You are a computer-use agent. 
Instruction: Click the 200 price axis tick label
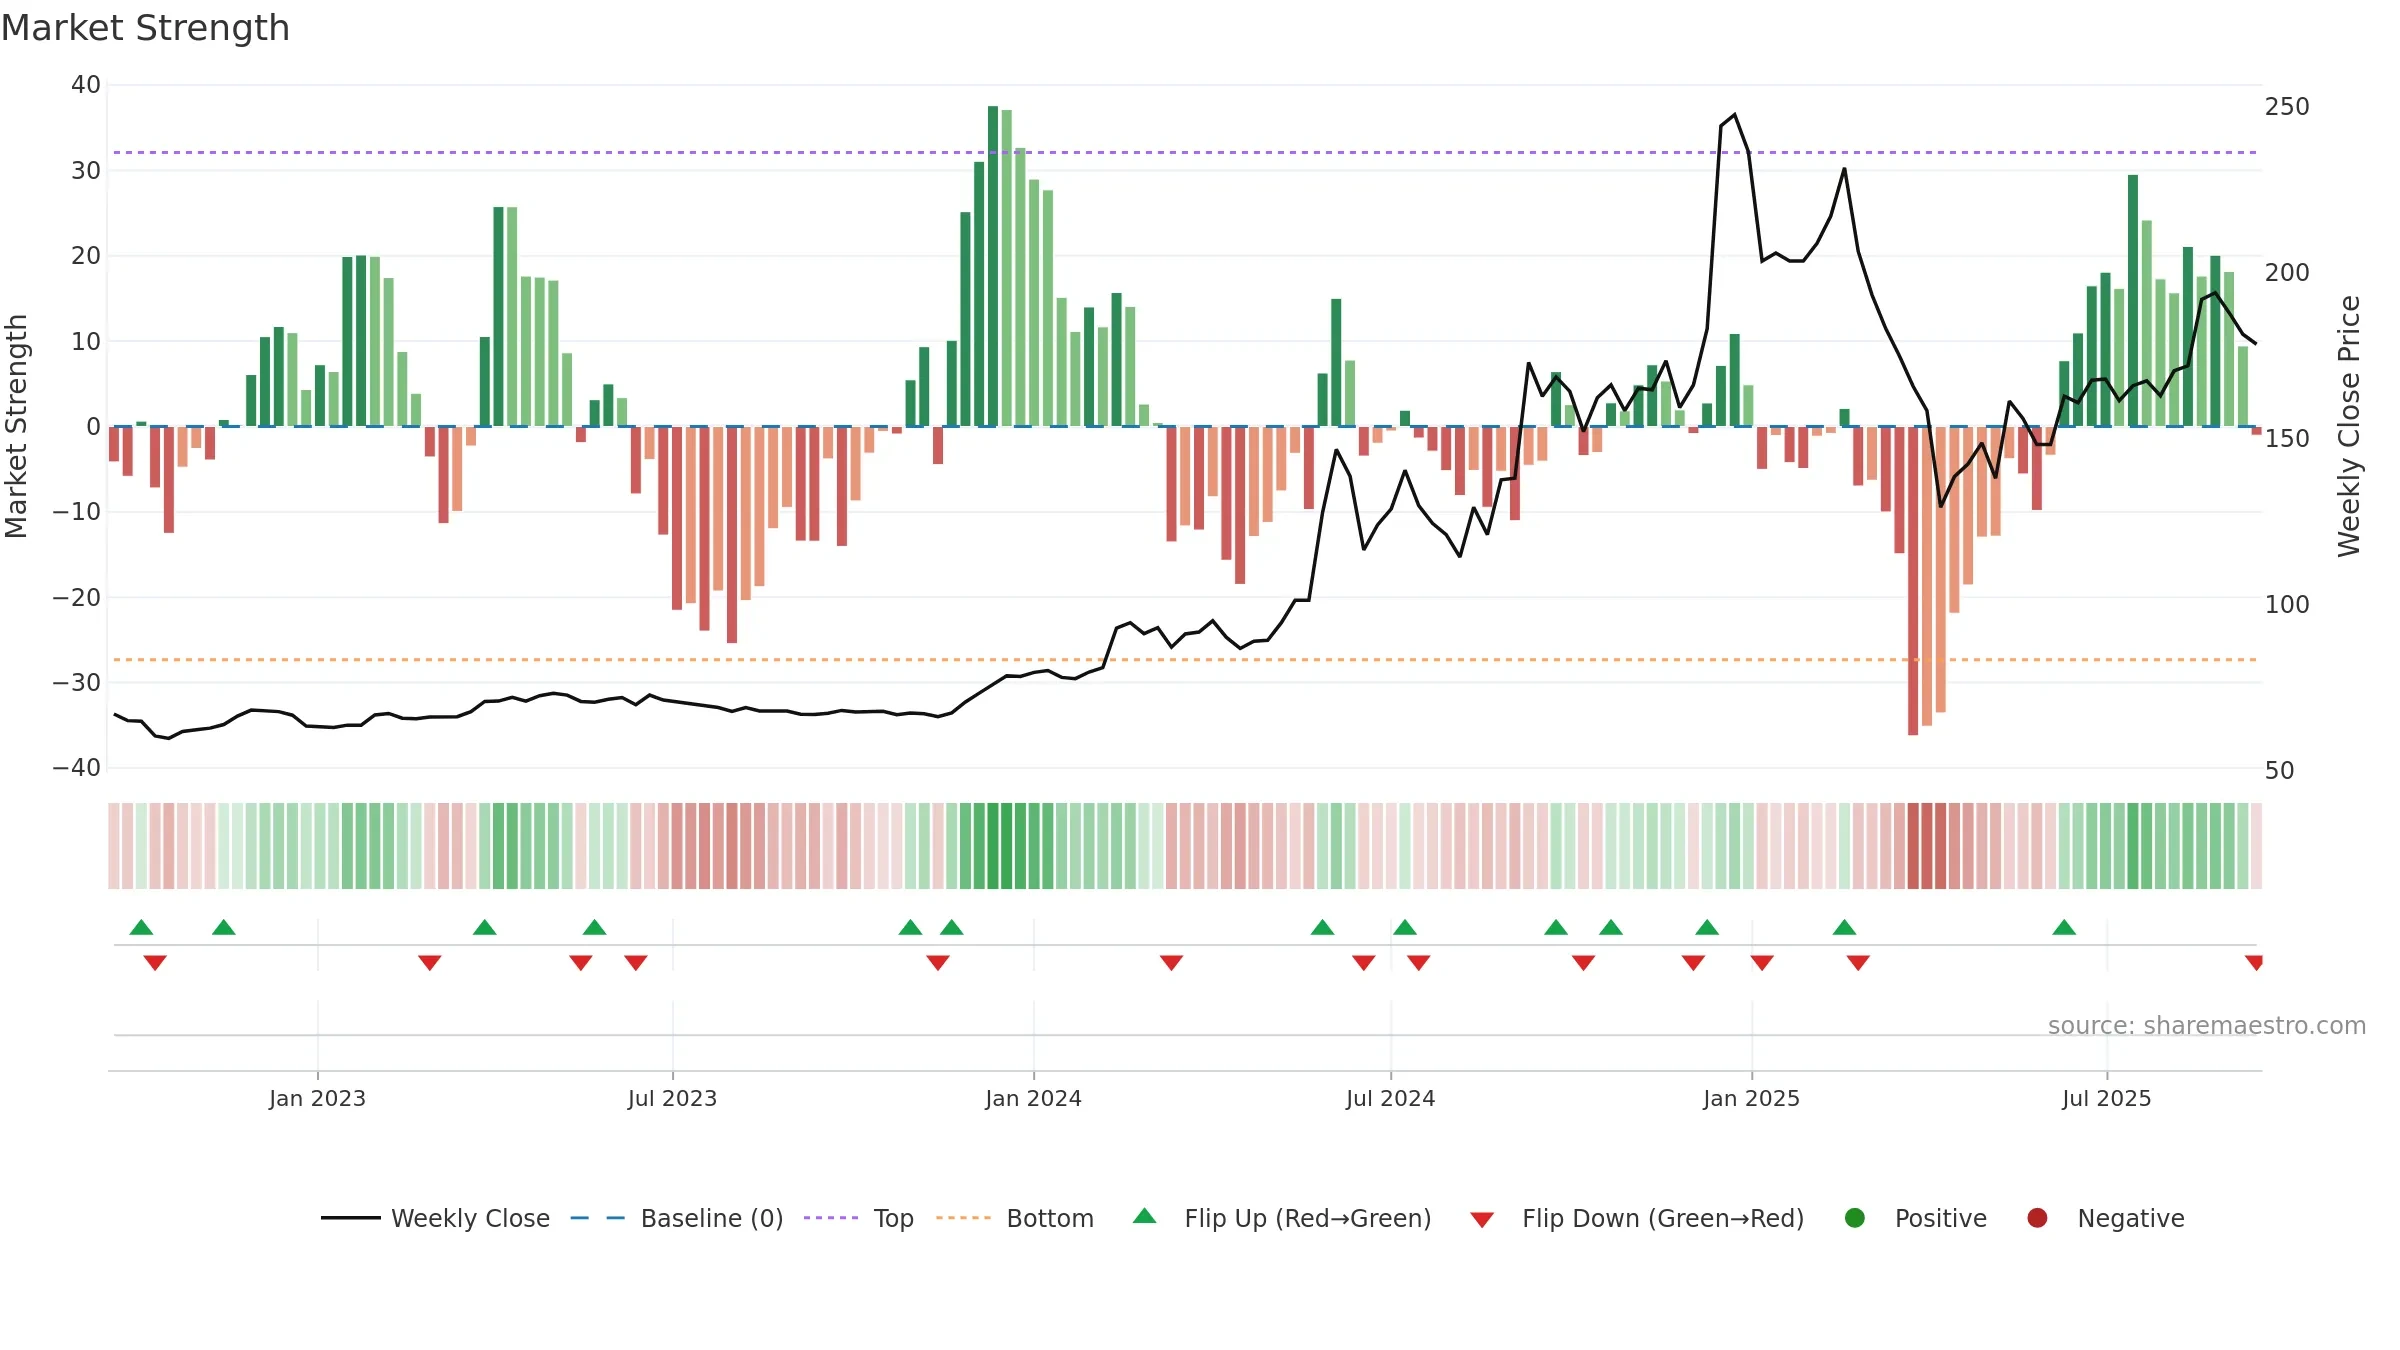tap(2287, 273)
